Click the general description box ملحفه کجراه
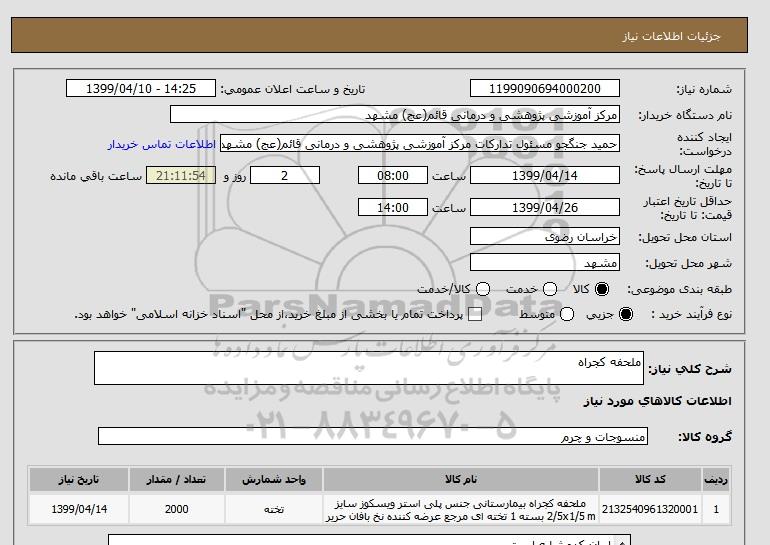The height and width of the screenshot is (545, 770). tap(369, 368)
